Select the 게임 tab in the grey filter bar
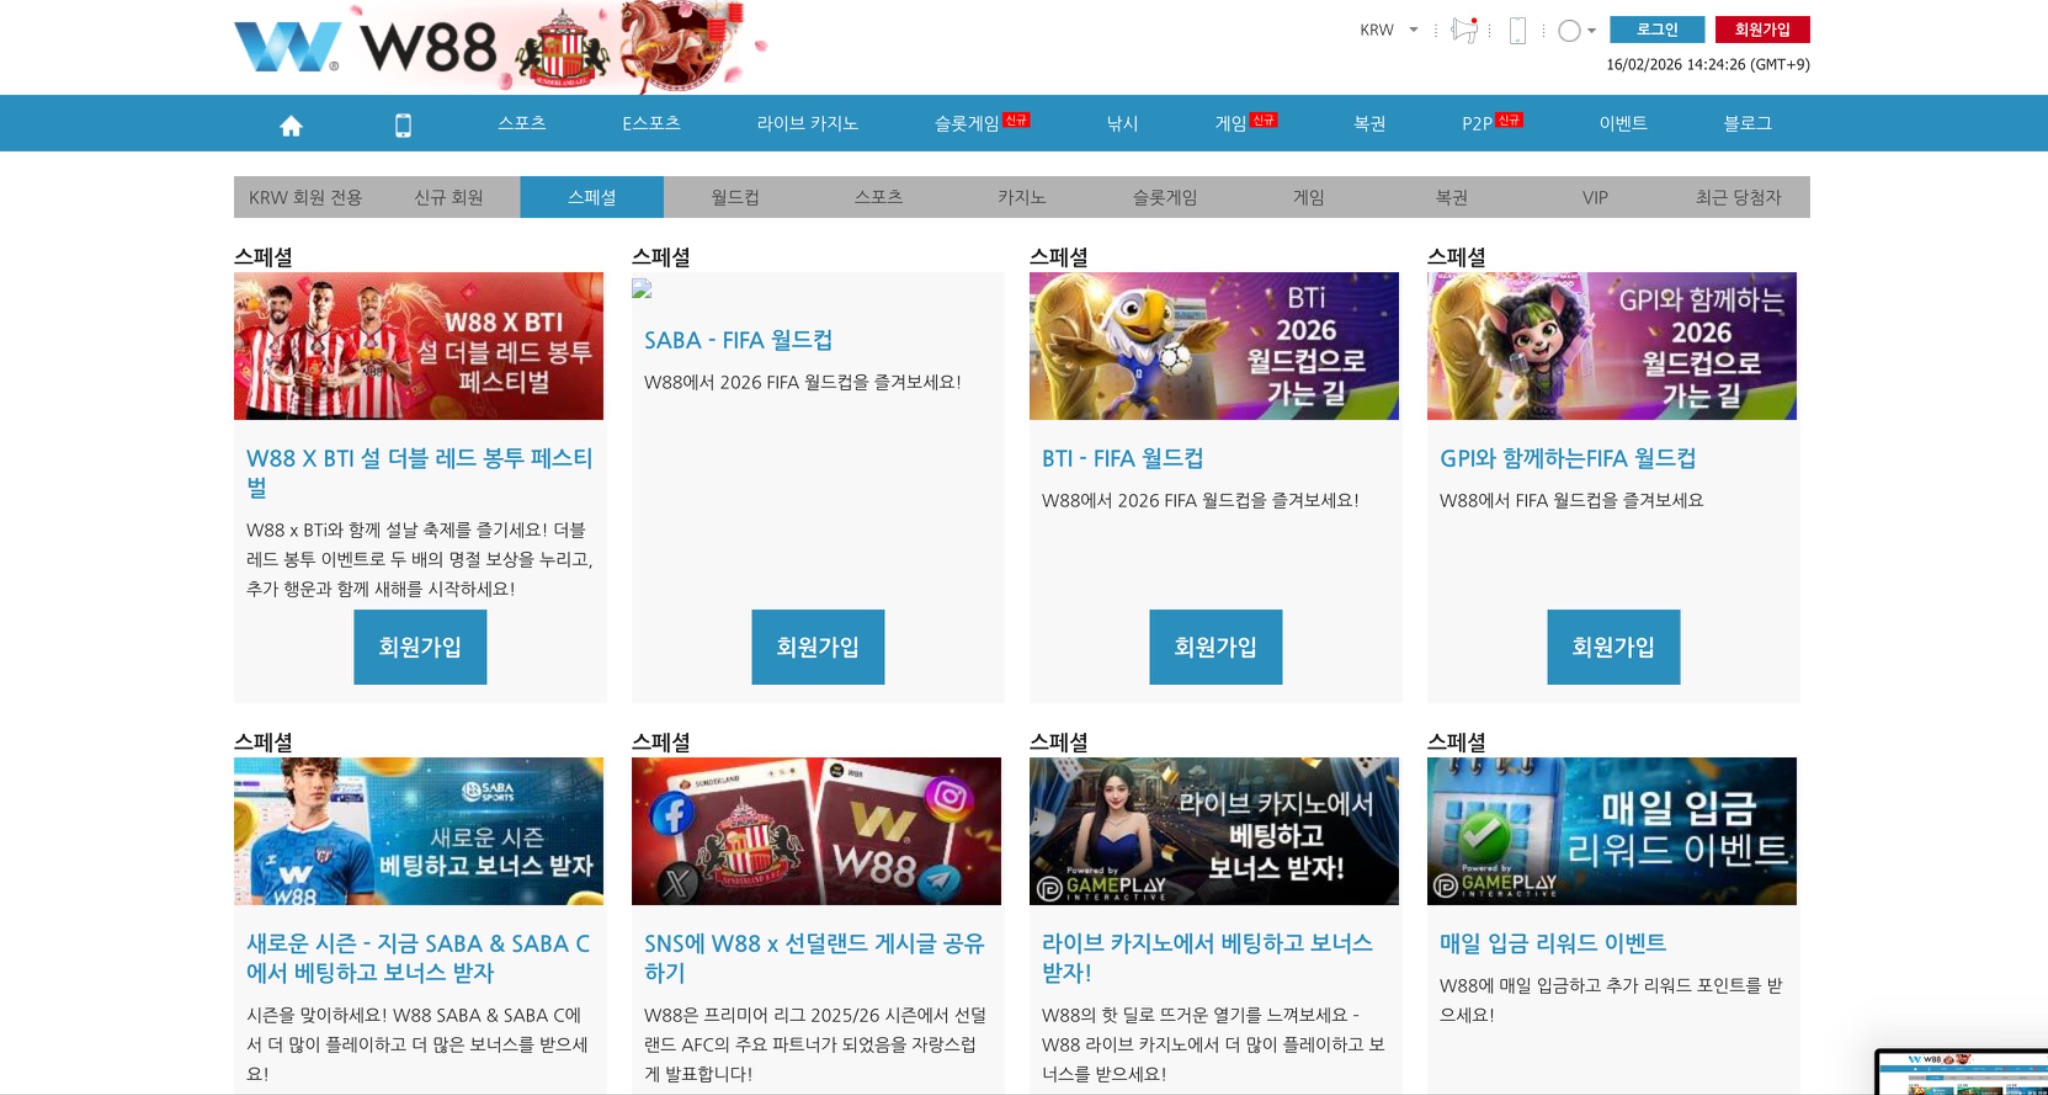This screenshot has height=1095, width=2048. click(x=1308, y=197)
